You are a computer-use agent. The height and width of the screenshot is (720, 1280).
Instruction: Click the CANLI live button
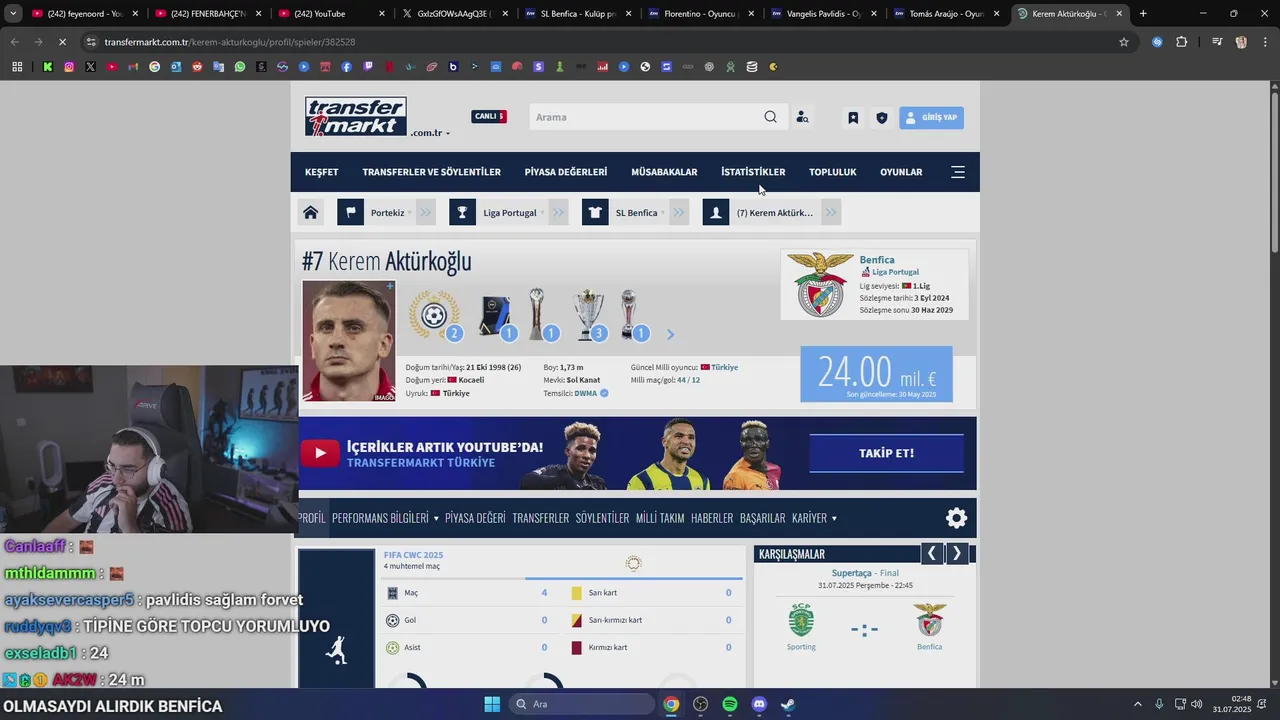489,117
